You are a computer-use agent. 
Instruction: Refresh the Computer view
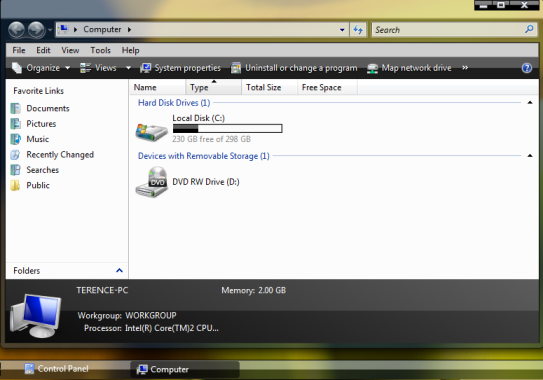tap(358, 30)
